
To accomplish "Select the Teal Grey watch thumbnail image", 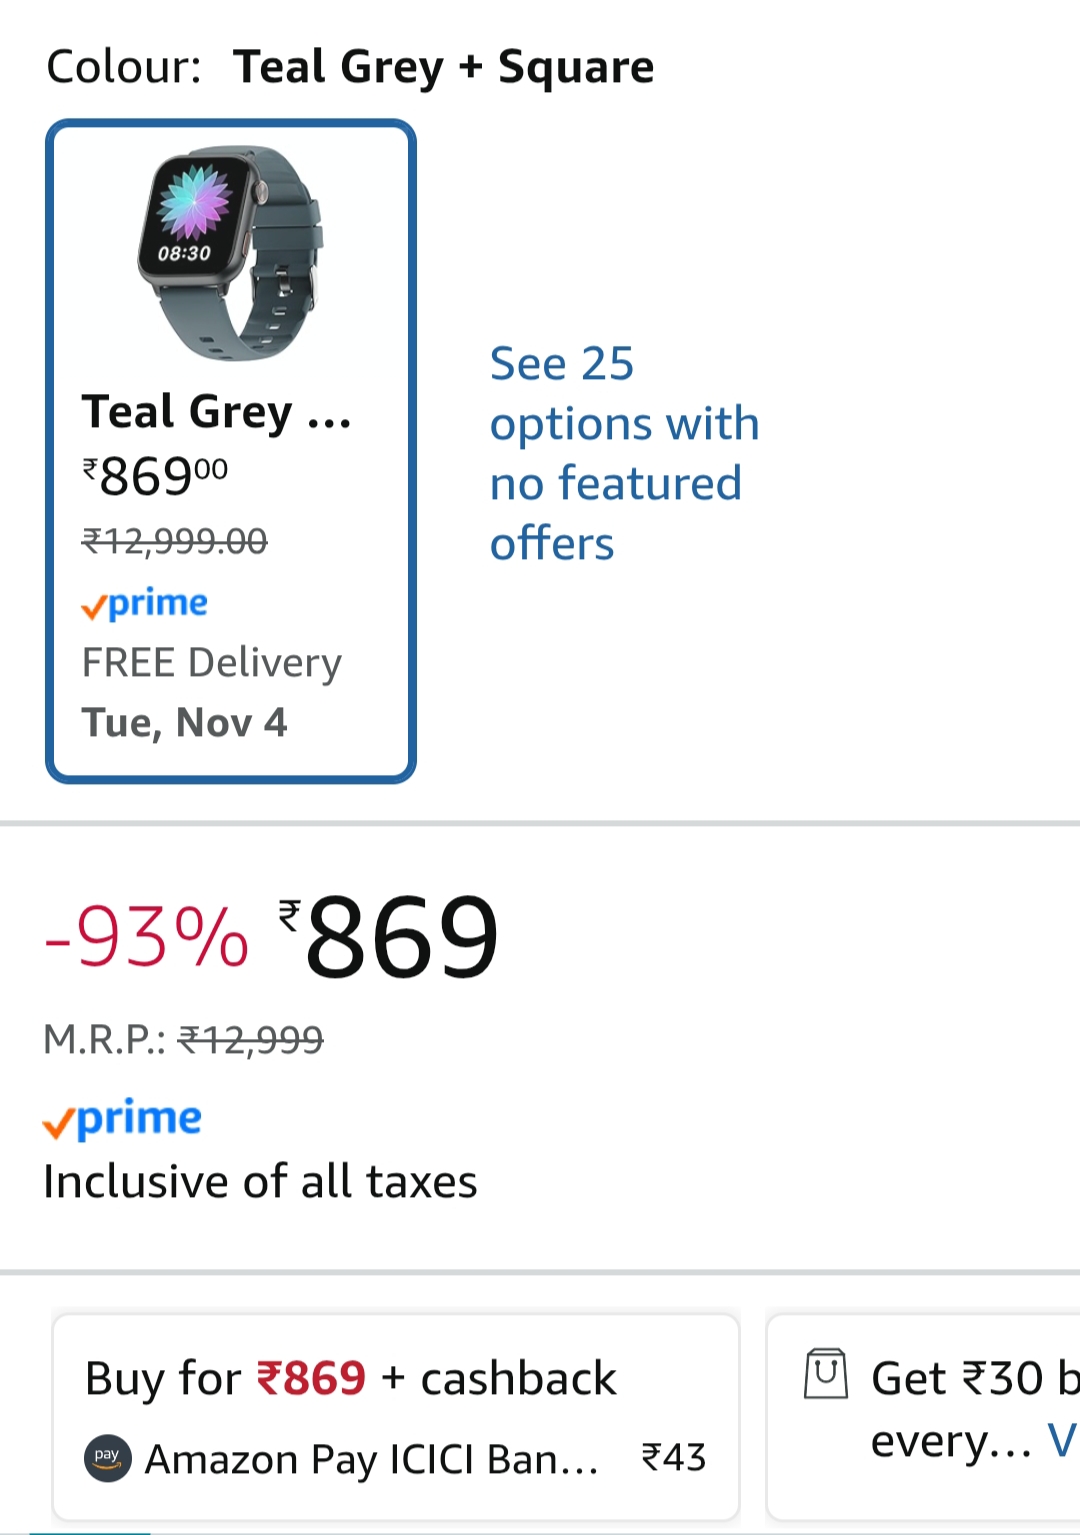I will click(x=231, y=254).
